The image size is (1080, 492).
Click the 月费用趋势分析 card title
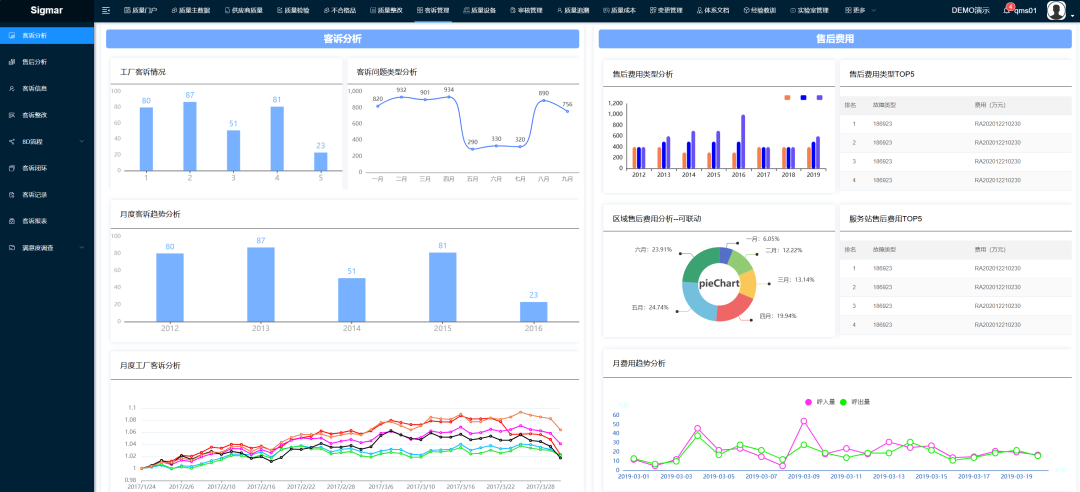click(x=638, y=363)
